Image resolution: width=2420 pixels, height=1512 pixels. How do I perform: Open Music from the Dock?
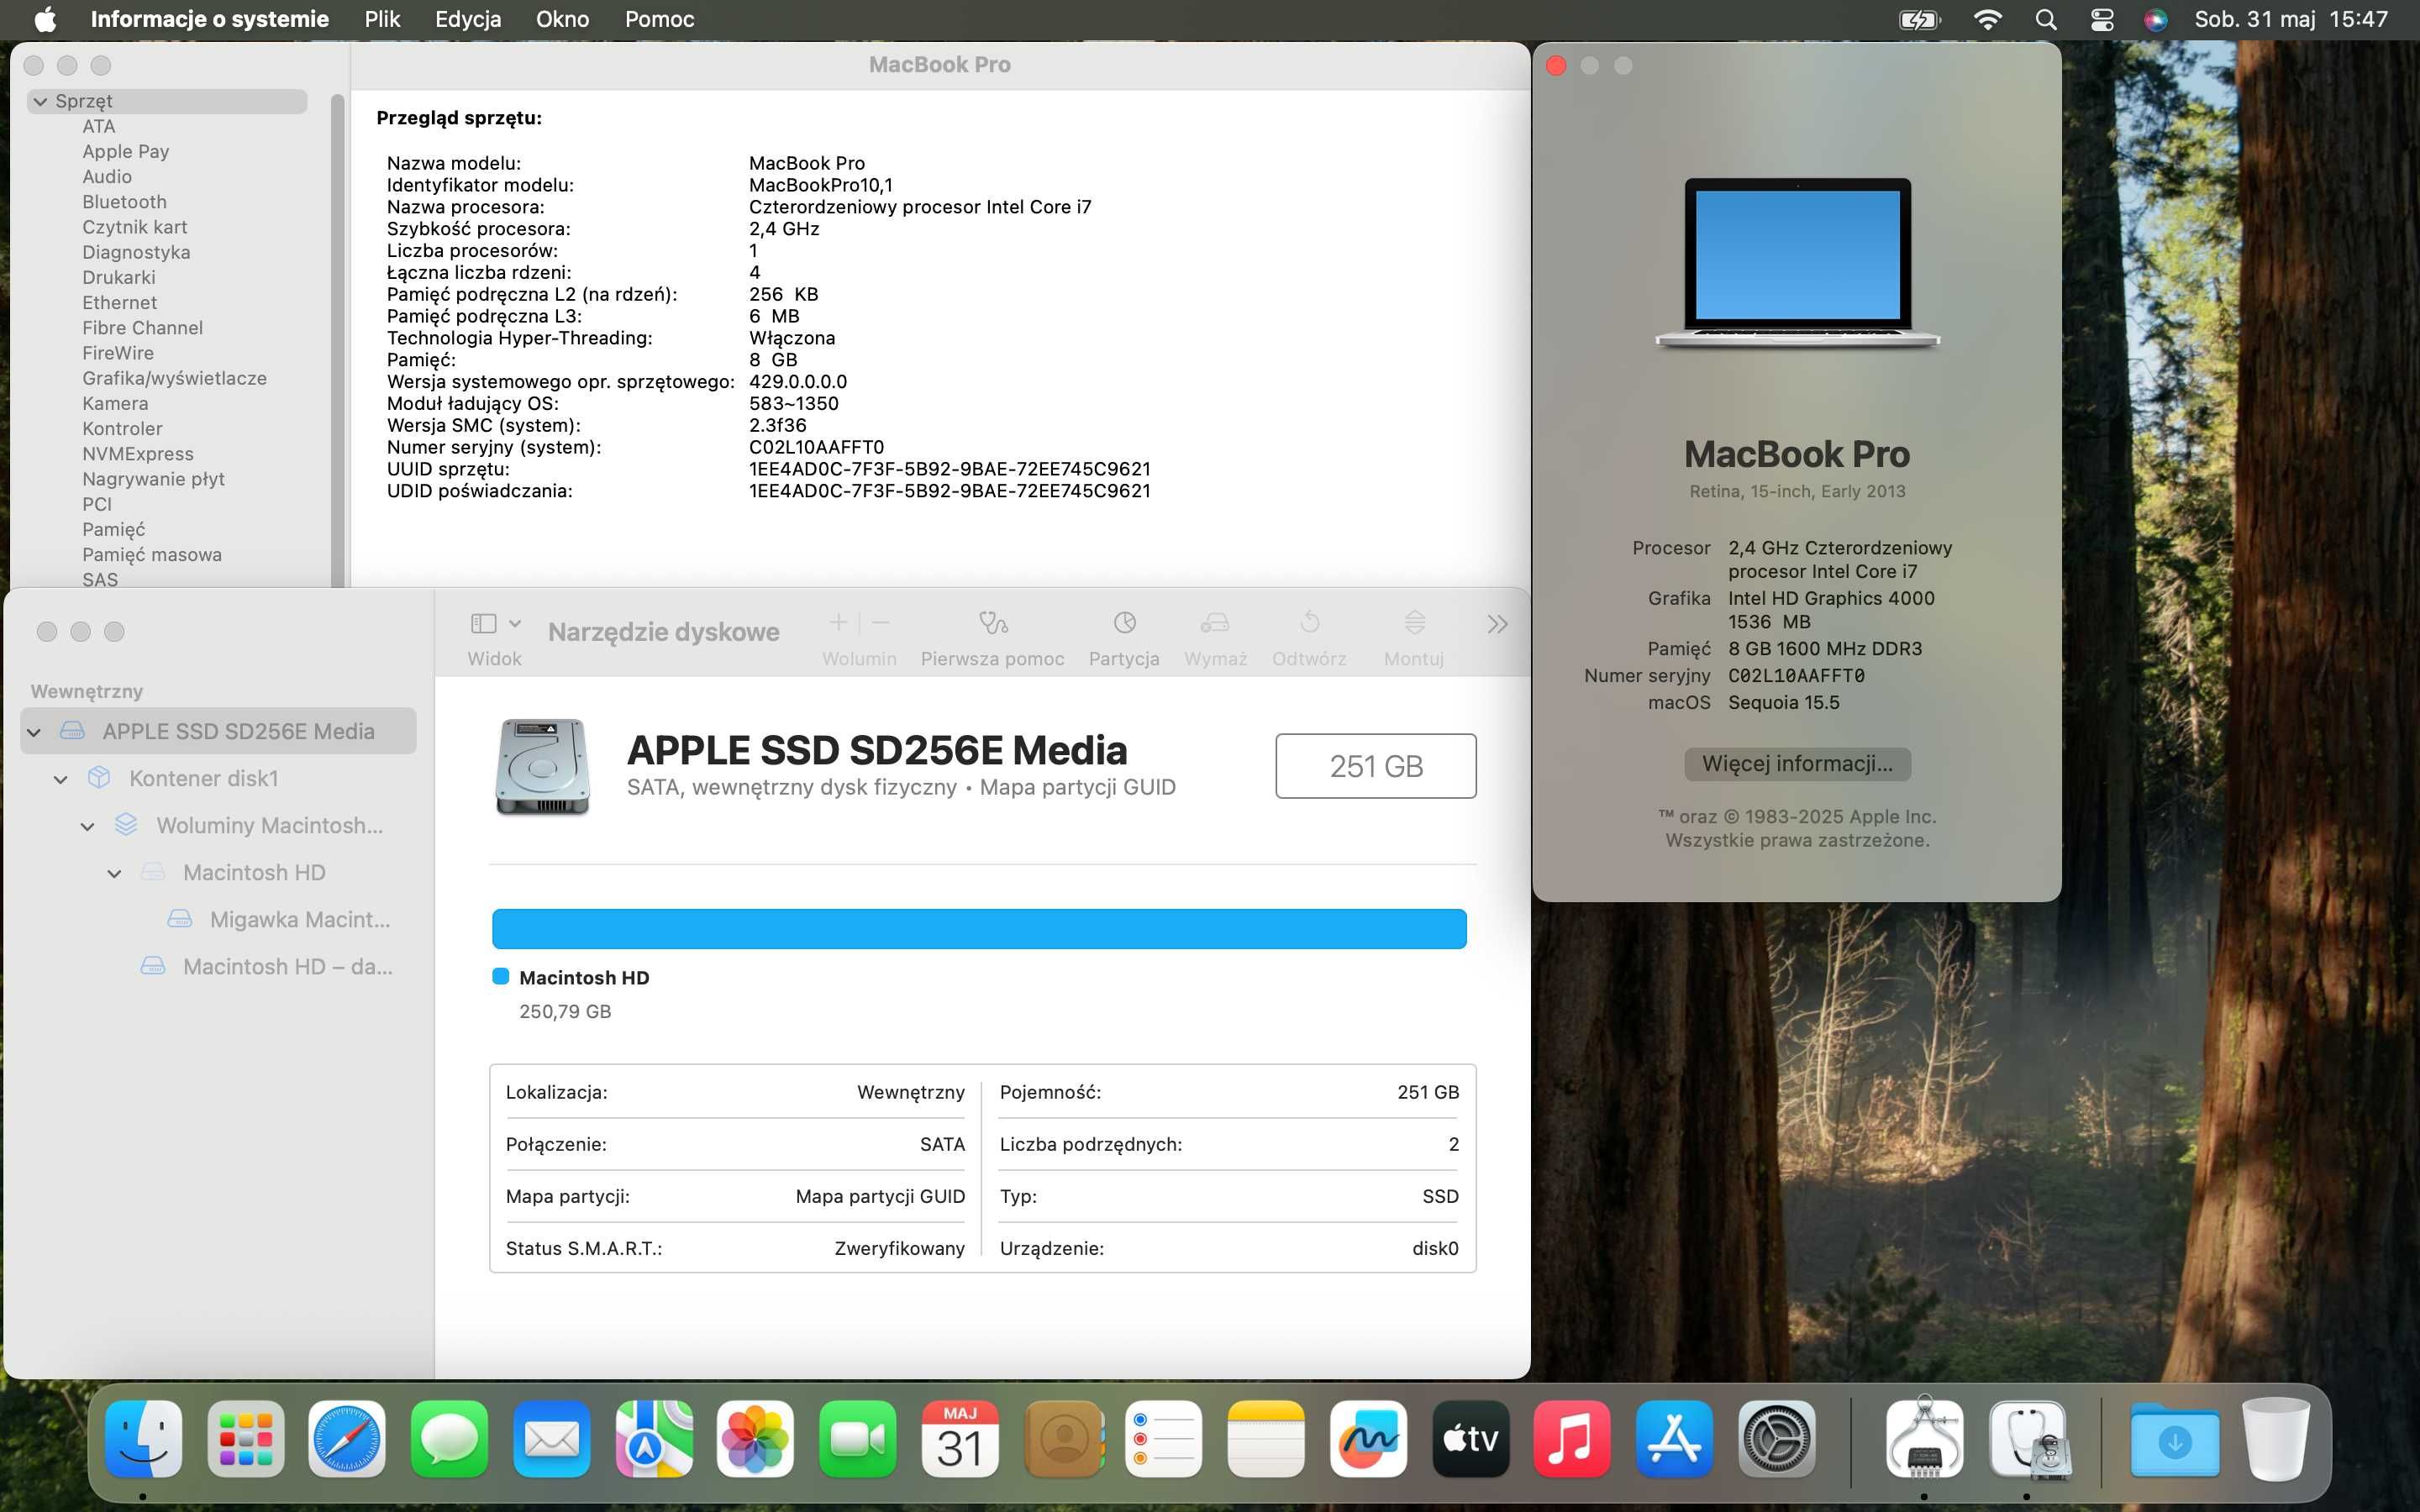coord(1572,1439)
